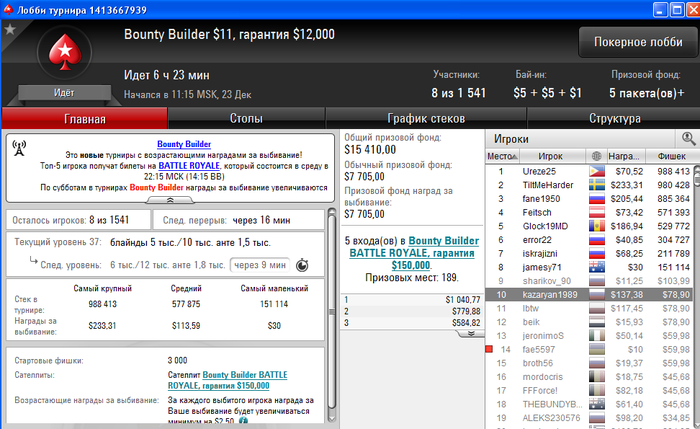
Task: Select player jamesy71
Action: coord(589,267)
